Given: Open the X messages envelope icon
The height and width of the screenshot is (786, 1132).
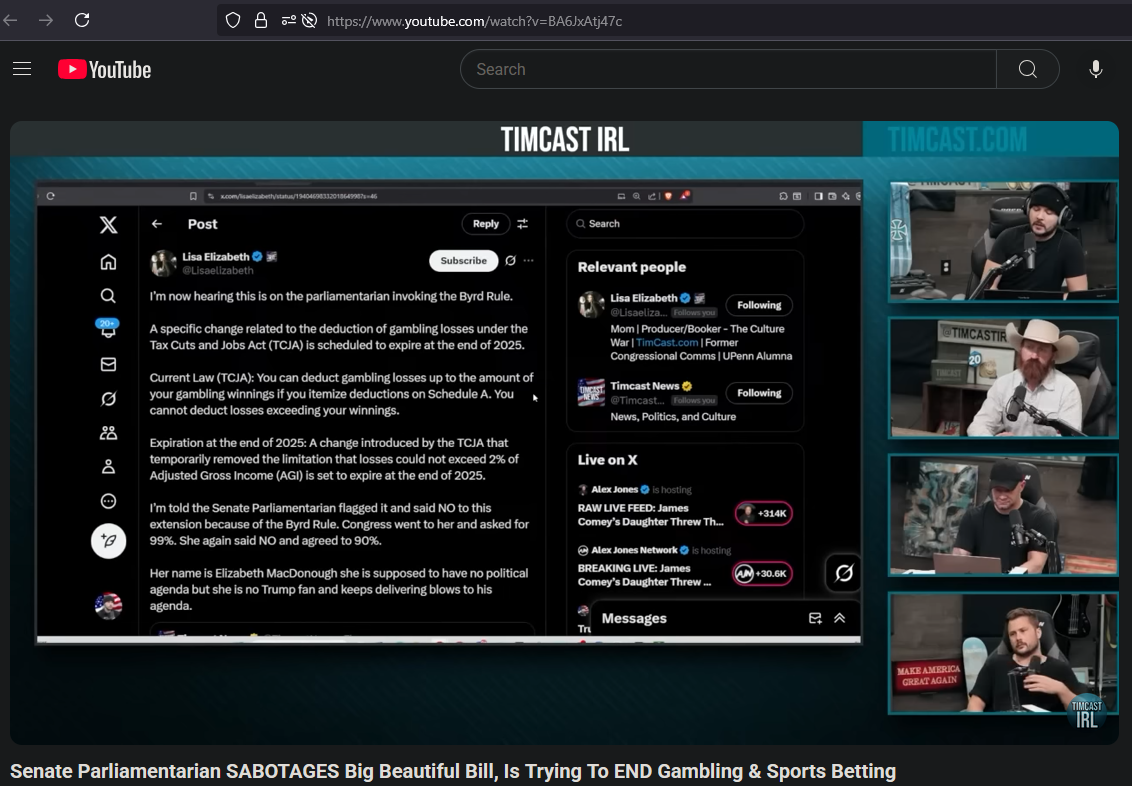Looking at the screenshot, I should 108,364.
